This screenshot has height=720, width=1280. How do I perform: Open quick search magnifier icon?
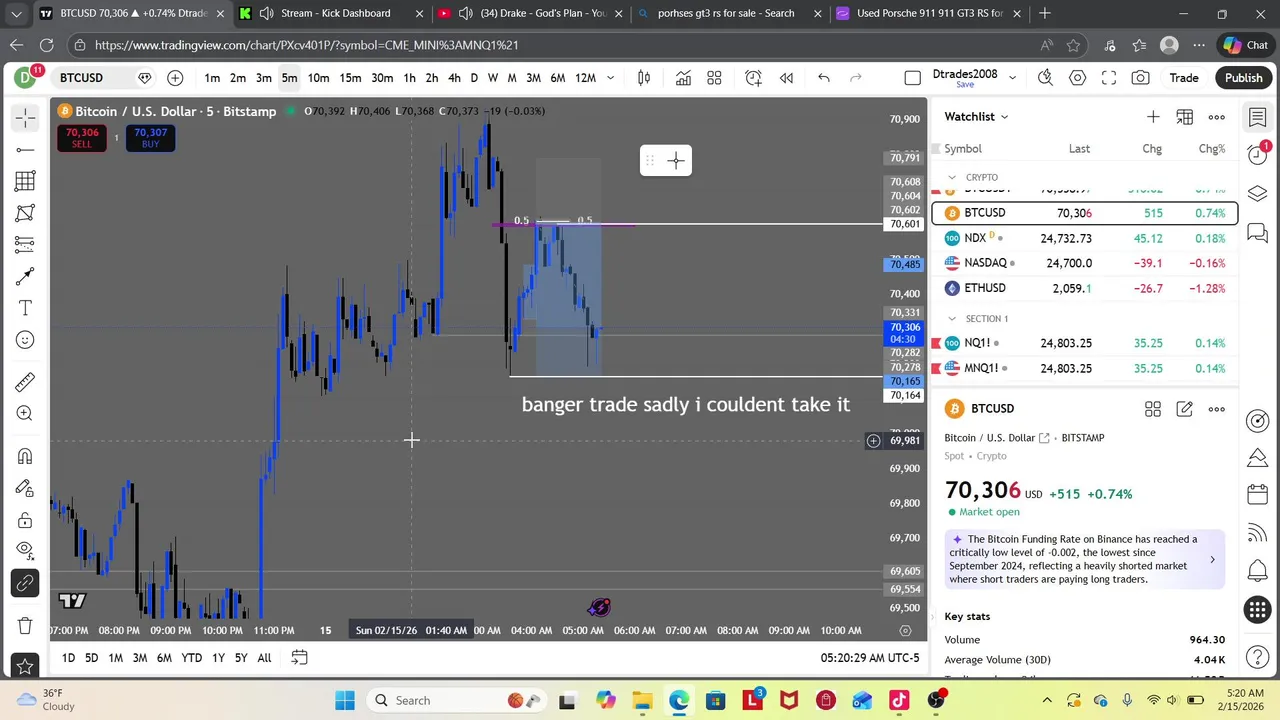pyautogui.click(x=1045, y=78)
